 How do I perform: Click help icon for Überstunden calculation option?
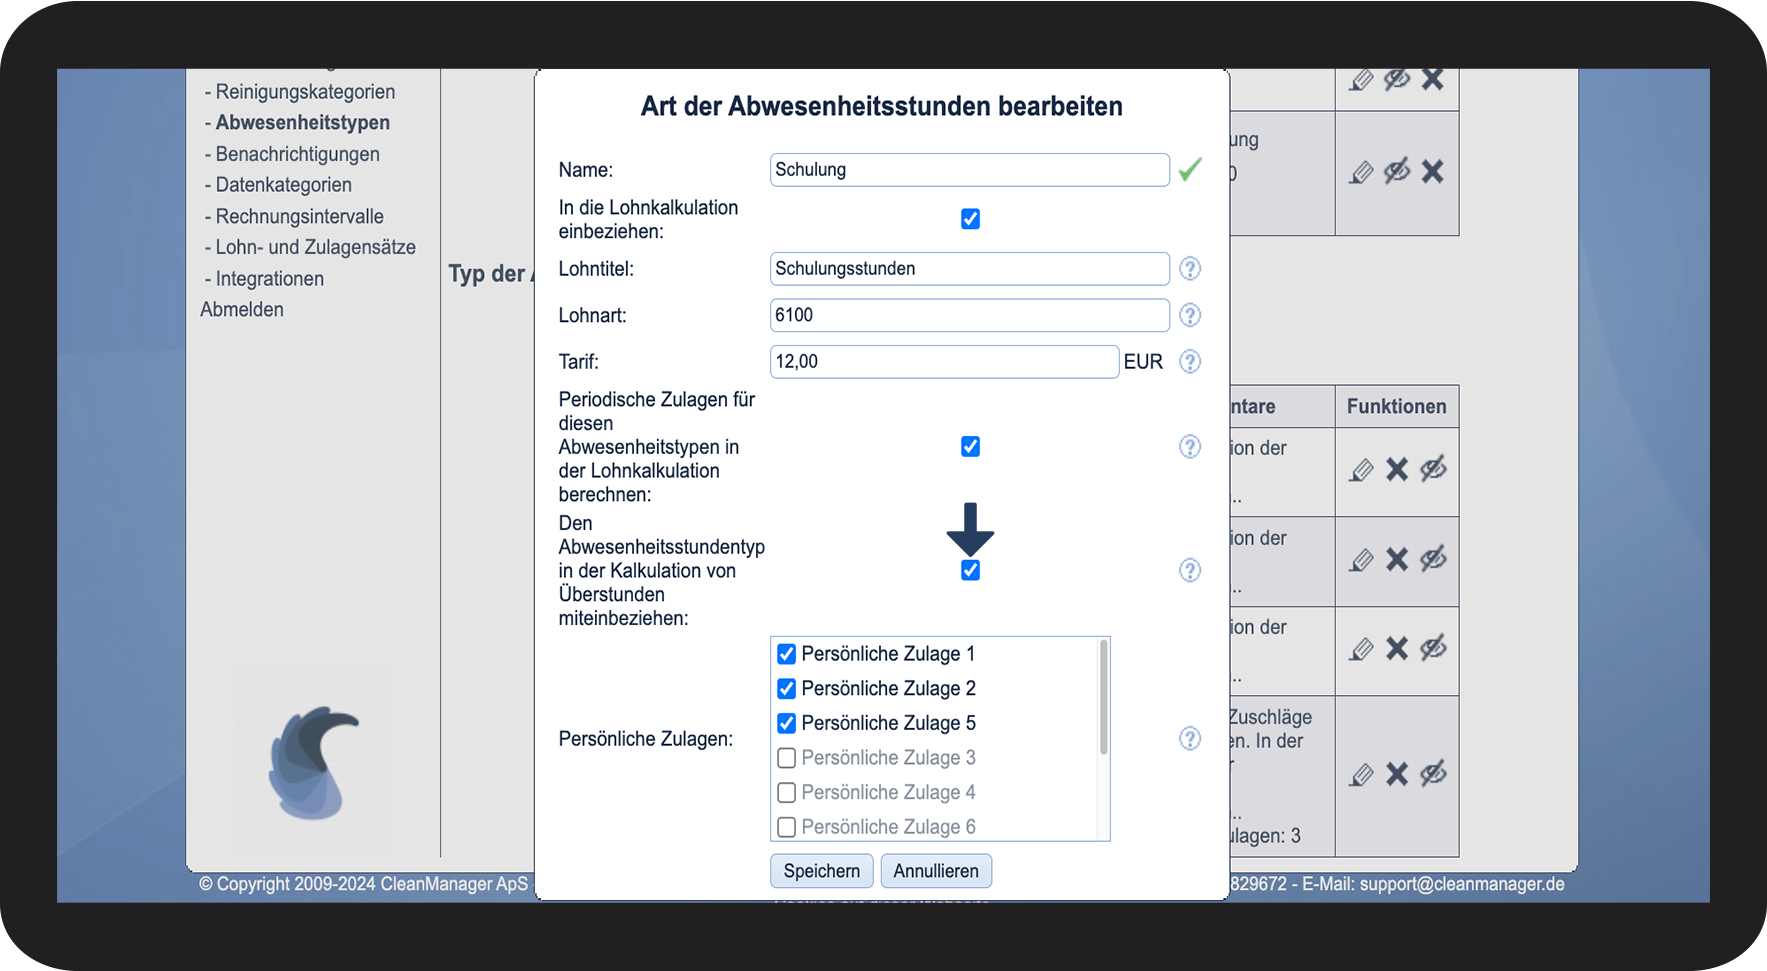click(1189, 570)
